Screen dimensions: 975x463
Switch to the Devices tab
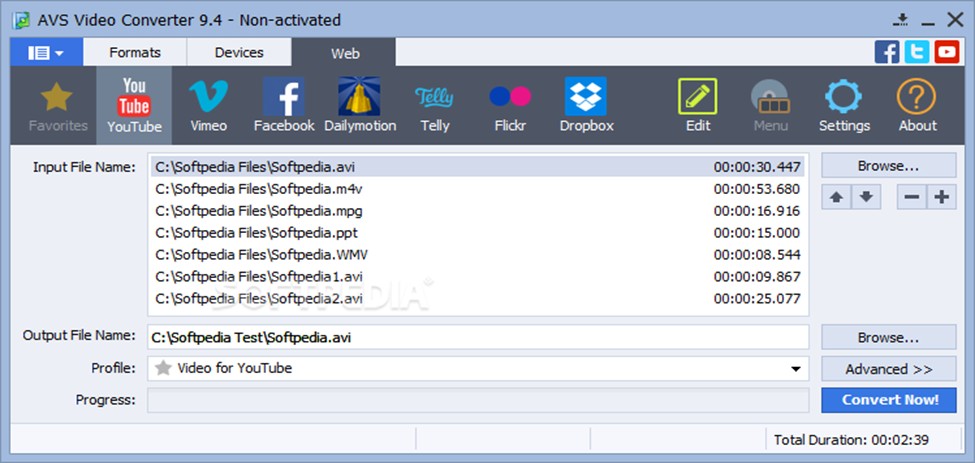(x=239, y=52)
